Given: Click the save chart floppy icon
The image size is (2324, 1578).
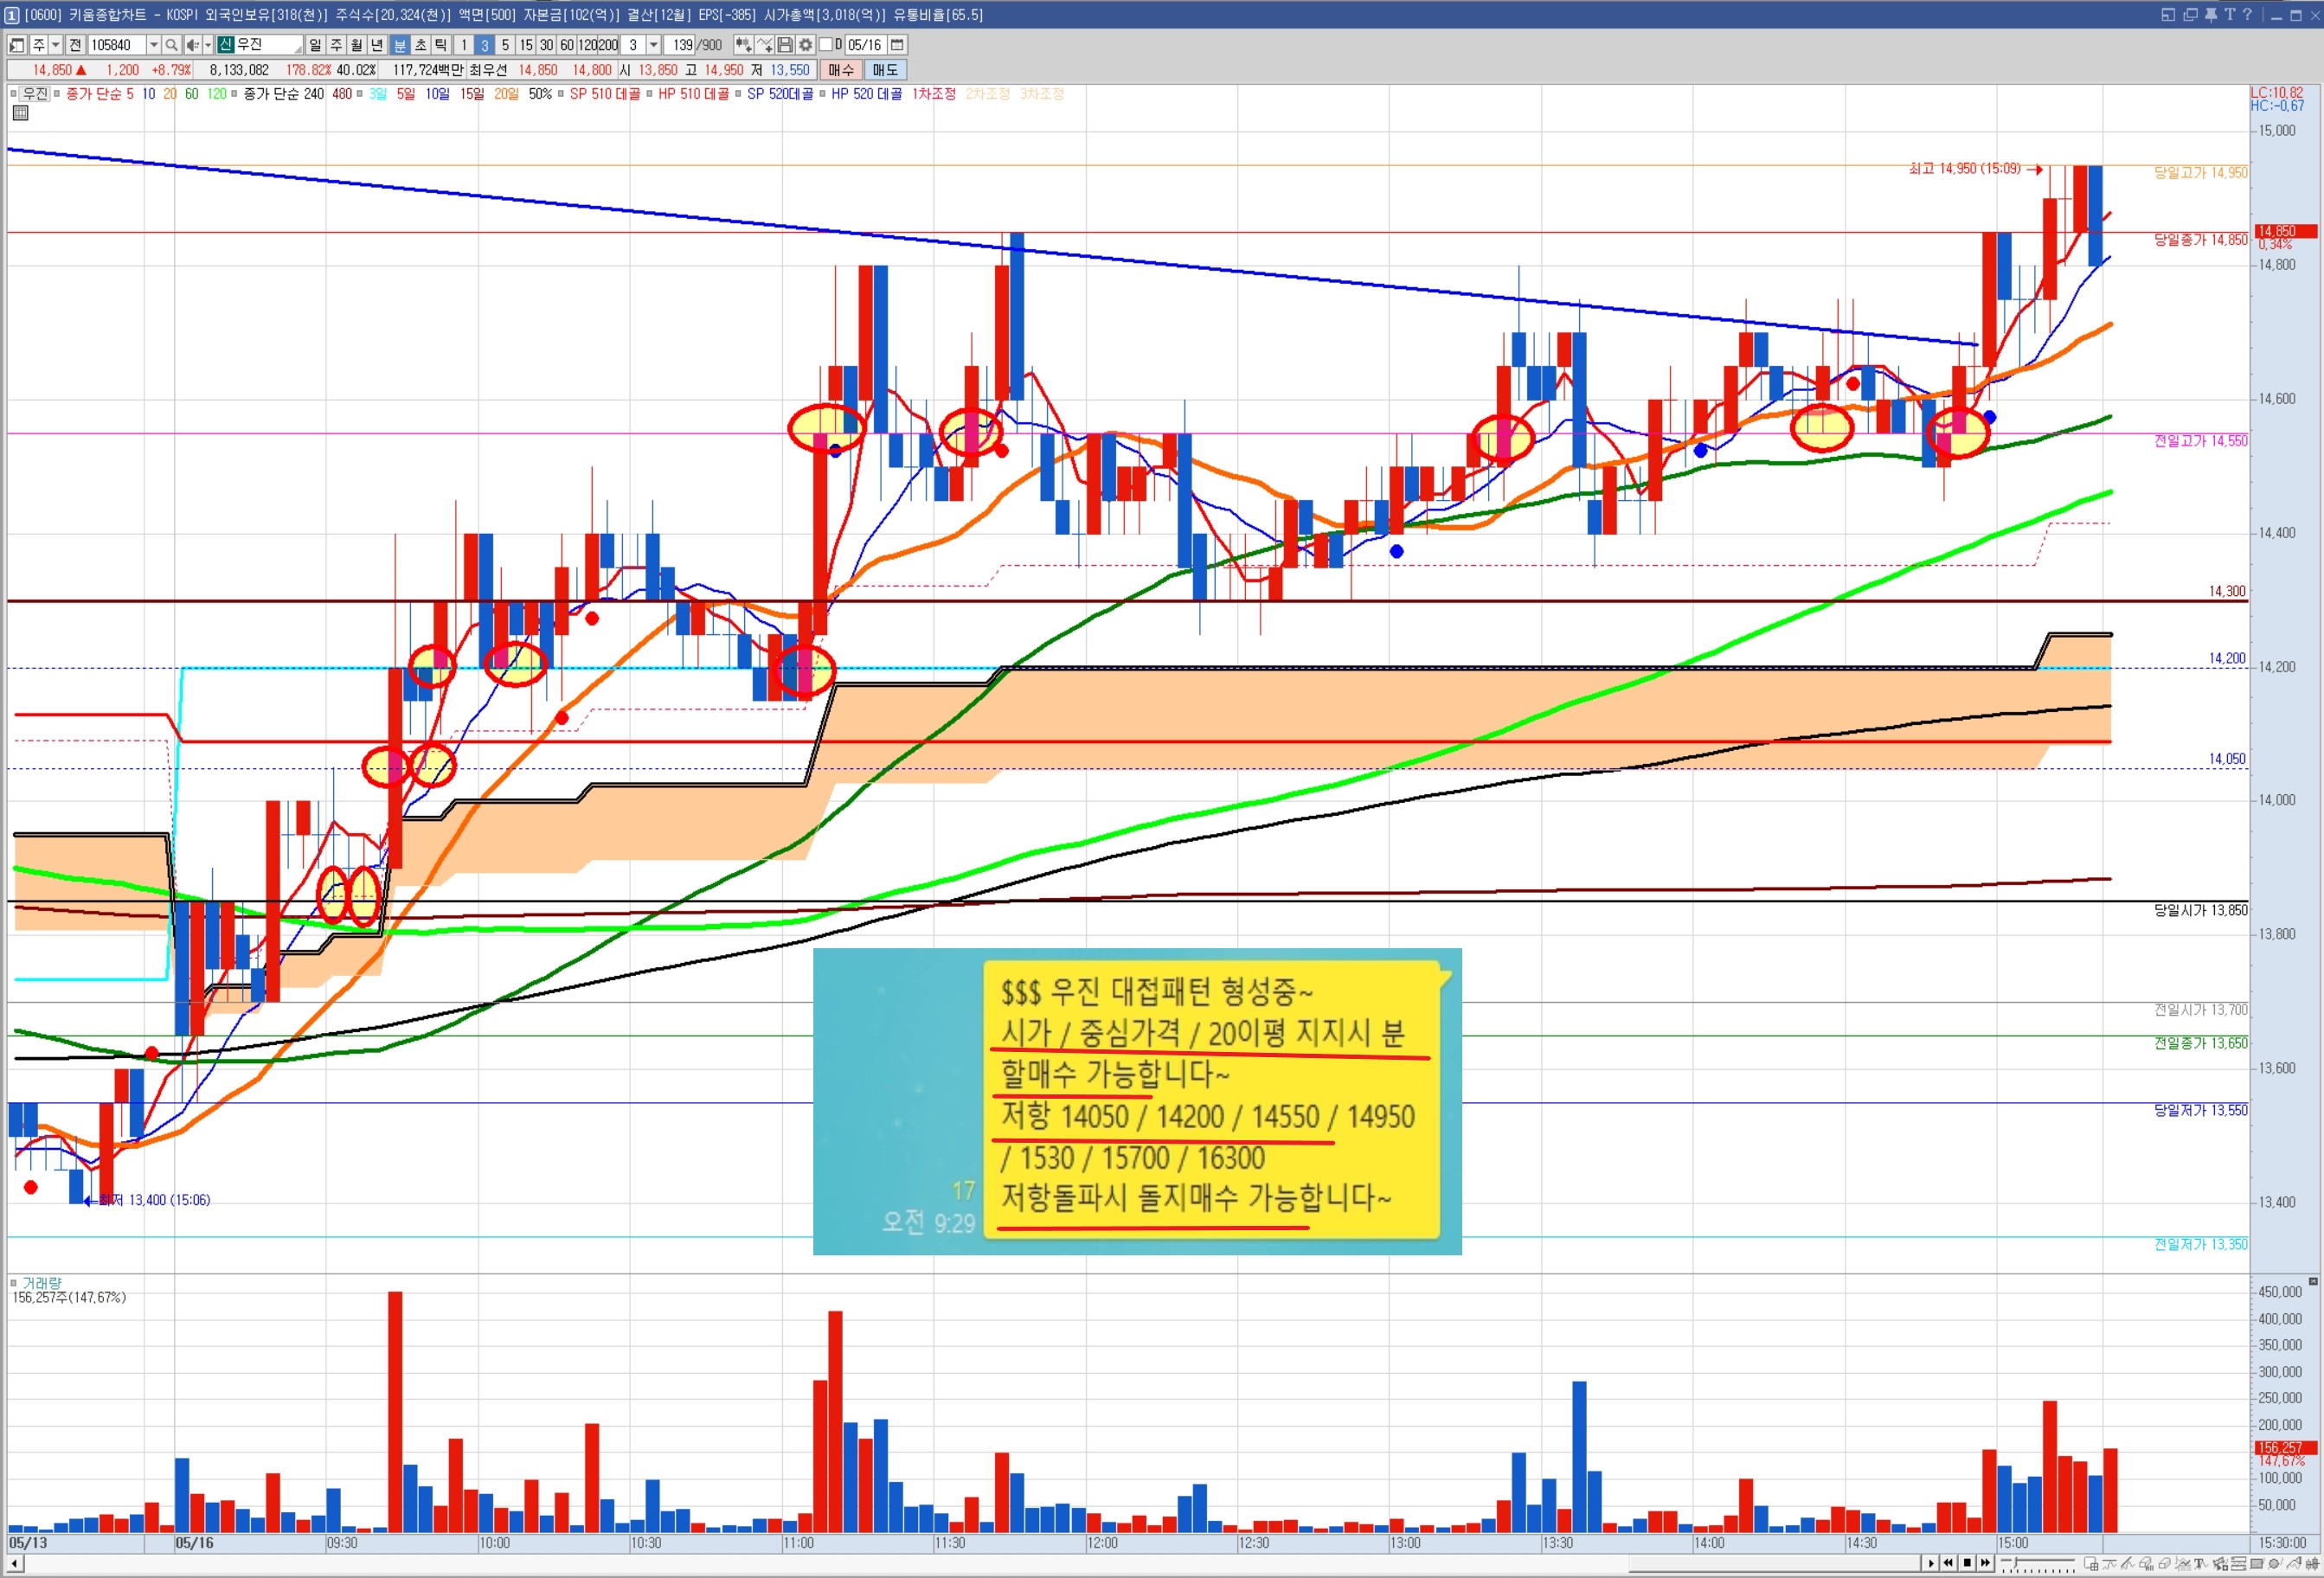Looking at the screenshot, I should [785, 45].
